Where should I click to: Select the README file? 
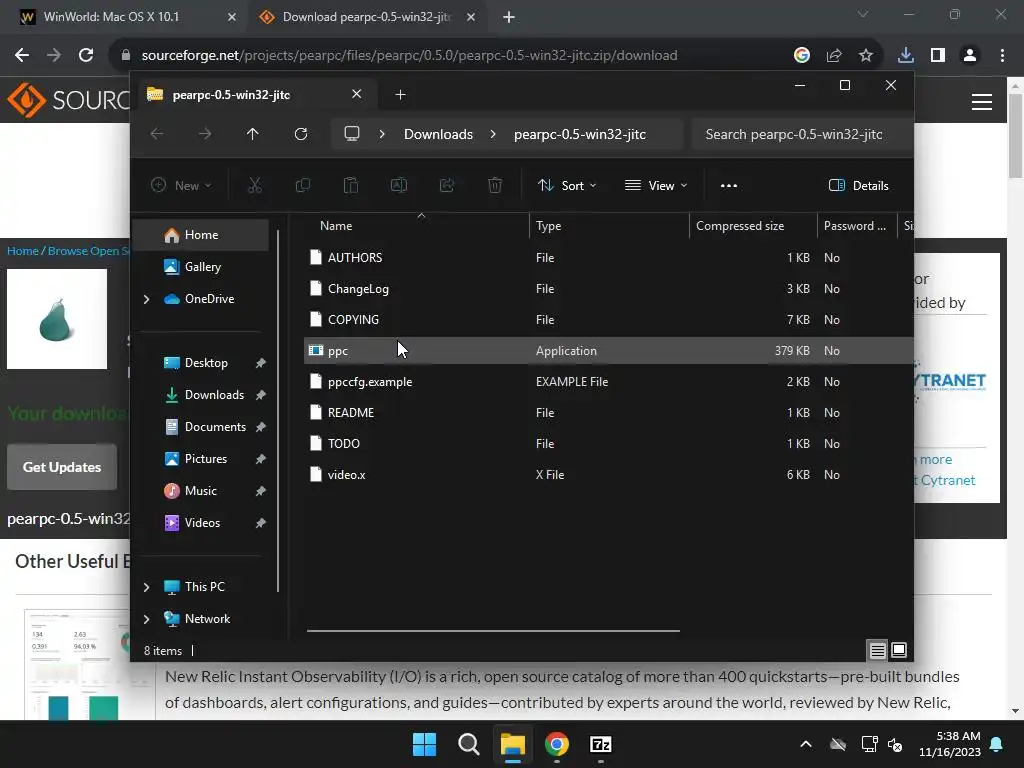pos(608,413)
